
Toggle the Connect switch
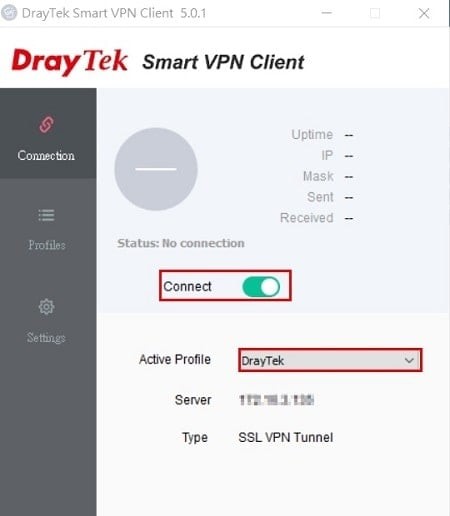261,287
